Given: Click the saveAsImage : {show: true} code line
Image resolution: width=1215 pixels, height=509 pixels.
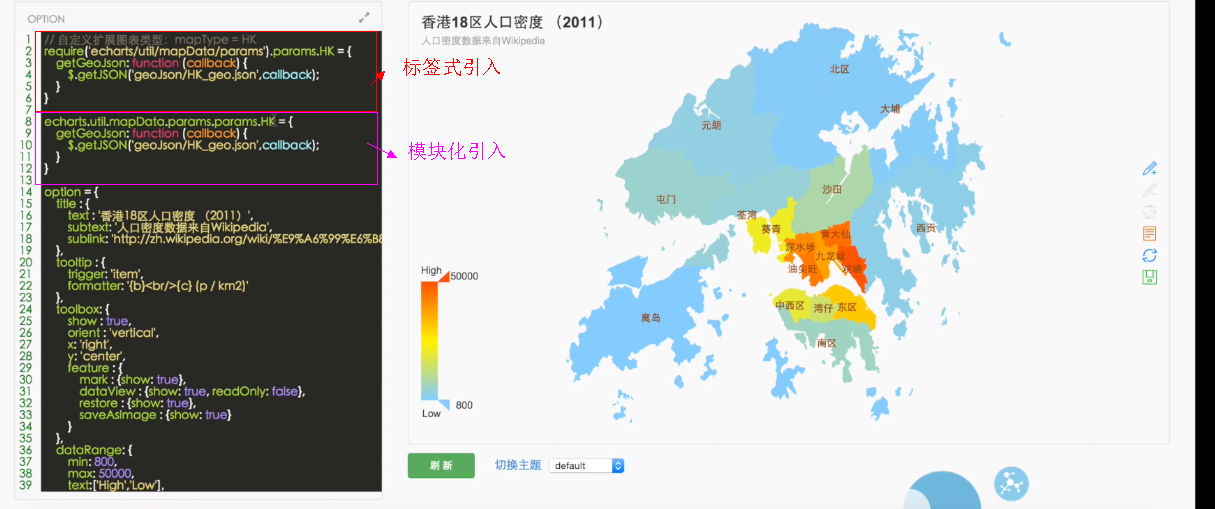Looking at the screenshot, I should [154, 415].
